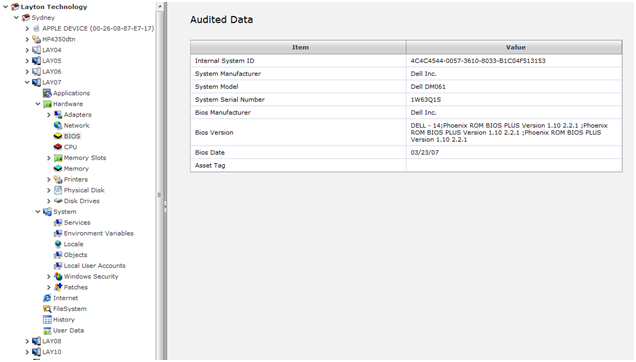Click the Asset Tag row label
This screenshot has width=636, height=362.
(210, 166)
